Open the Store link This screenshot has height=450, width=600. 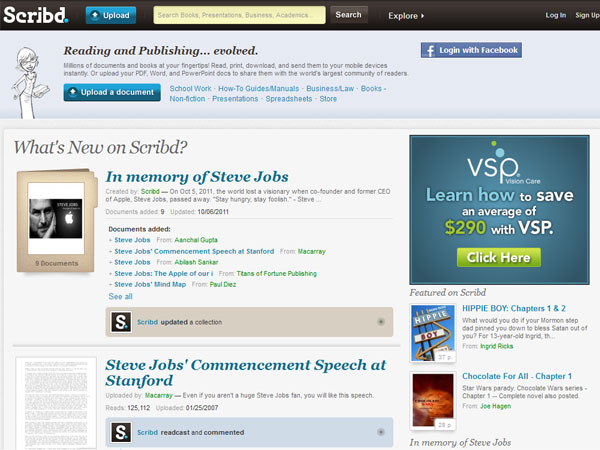(328, 99)
